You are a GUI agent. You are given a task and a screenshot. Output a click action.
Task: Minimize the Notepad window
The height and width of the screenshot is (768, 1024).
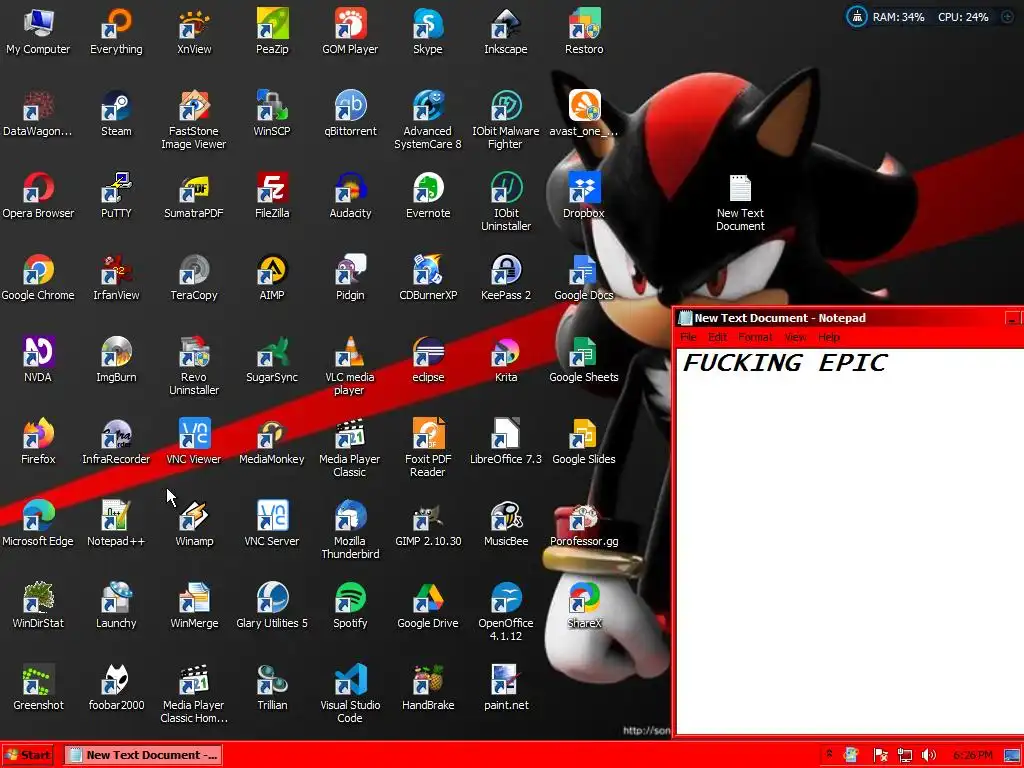1012,319
